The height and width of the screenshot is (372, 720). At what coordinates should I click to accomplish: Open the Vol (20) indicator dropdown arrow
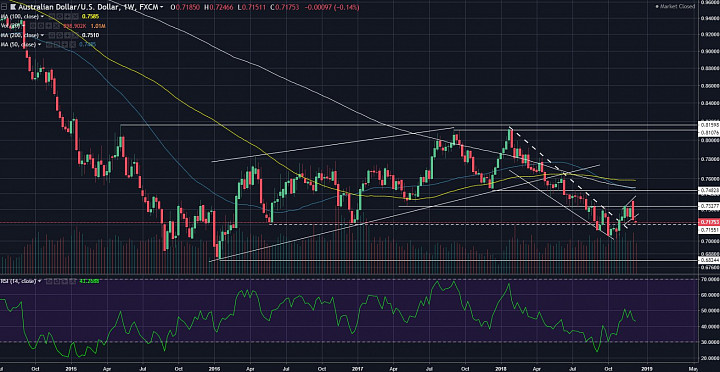click(24, 26)
